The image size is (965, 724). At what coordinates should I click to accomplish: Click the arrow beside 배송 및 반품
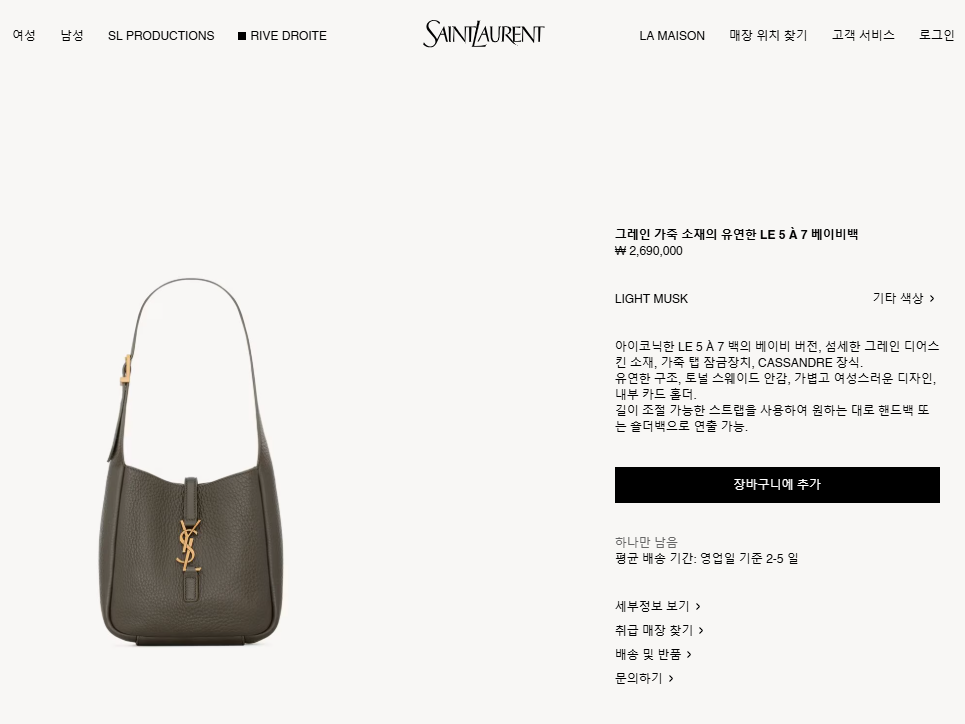(x=689, y=654)
